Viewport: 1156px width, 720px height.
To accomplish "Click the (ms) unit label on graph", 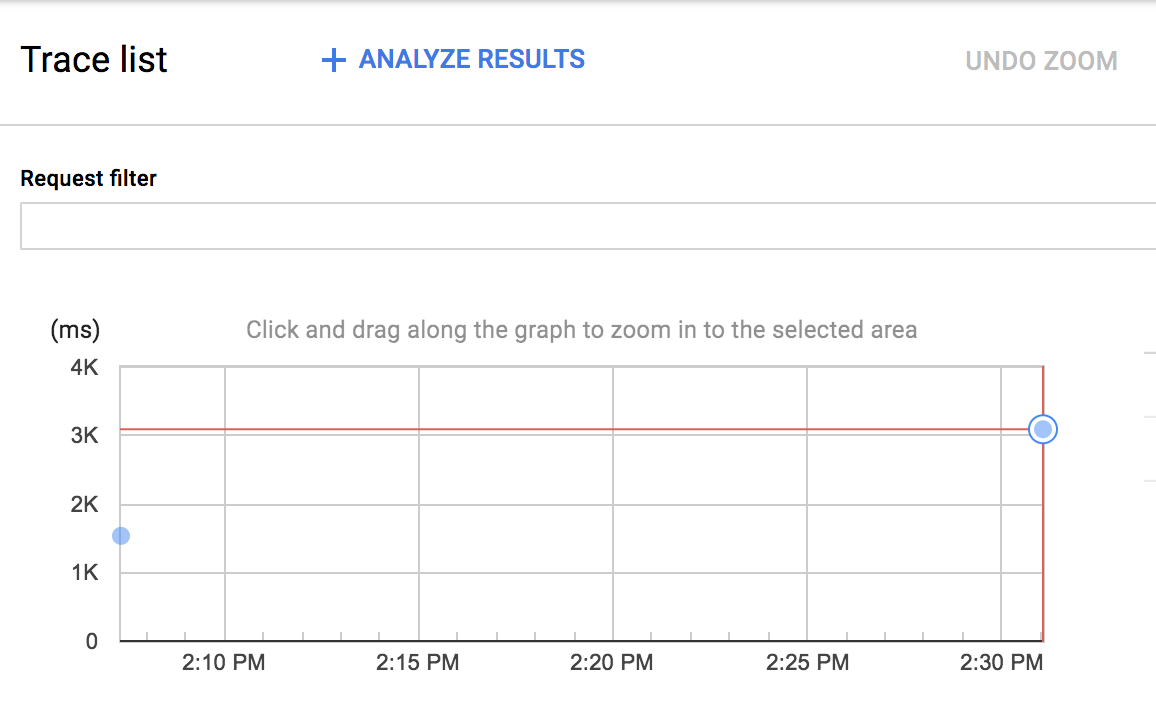I will click(x=75, y=330).
